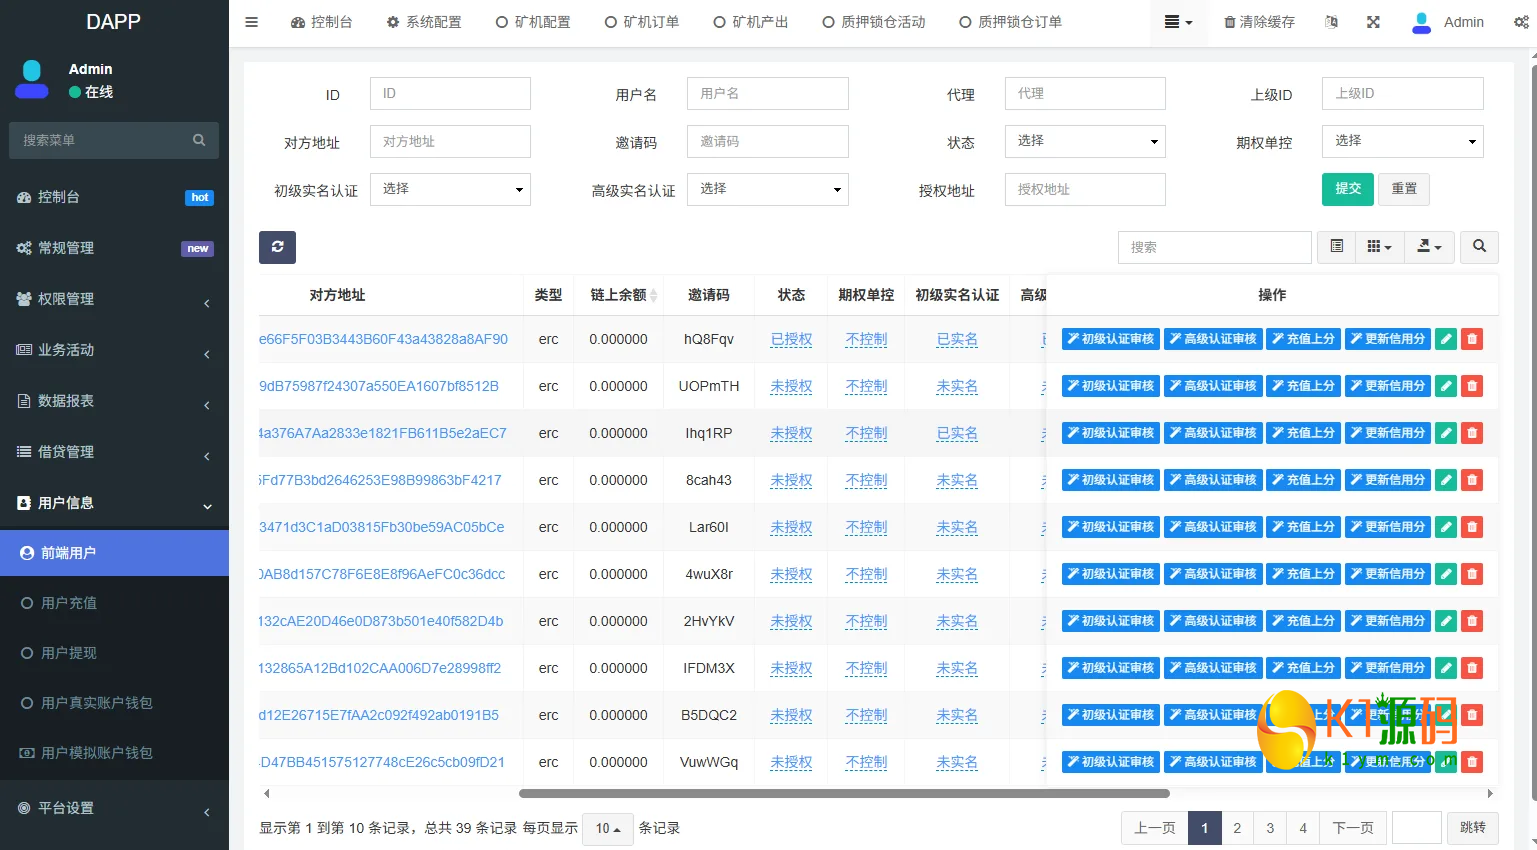Image resolution: width=1537 pixels, height=850 pixels.
Task: Expand 权限管理 sidebar menu
Action: (x=114, y=299)
